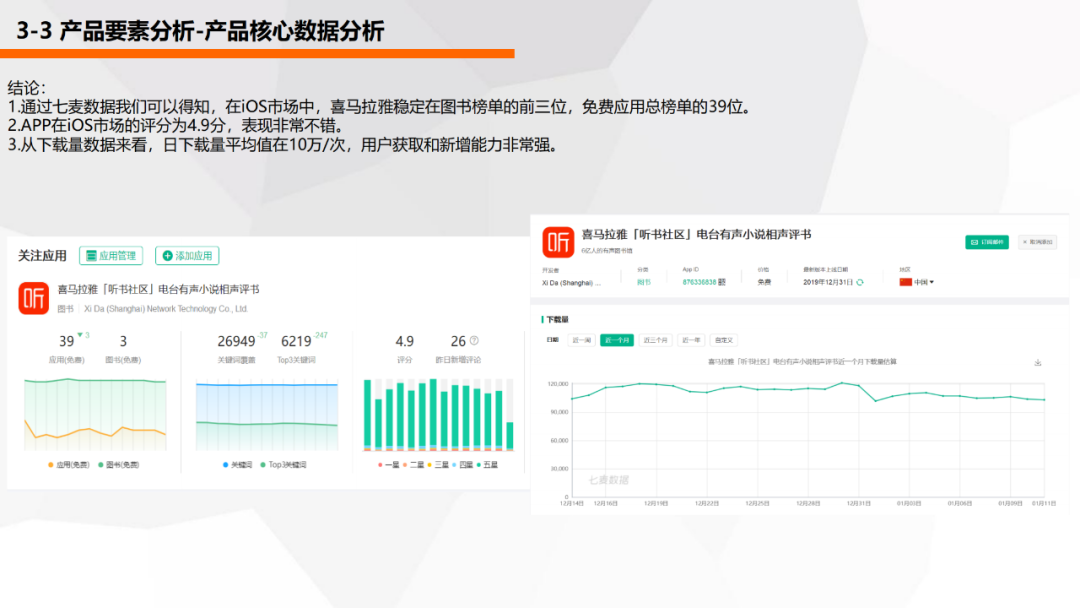Open the 图书 category link in detail panel
Image resolution: width=1080 pixels, height=608 pixels.
pos(643,282)
